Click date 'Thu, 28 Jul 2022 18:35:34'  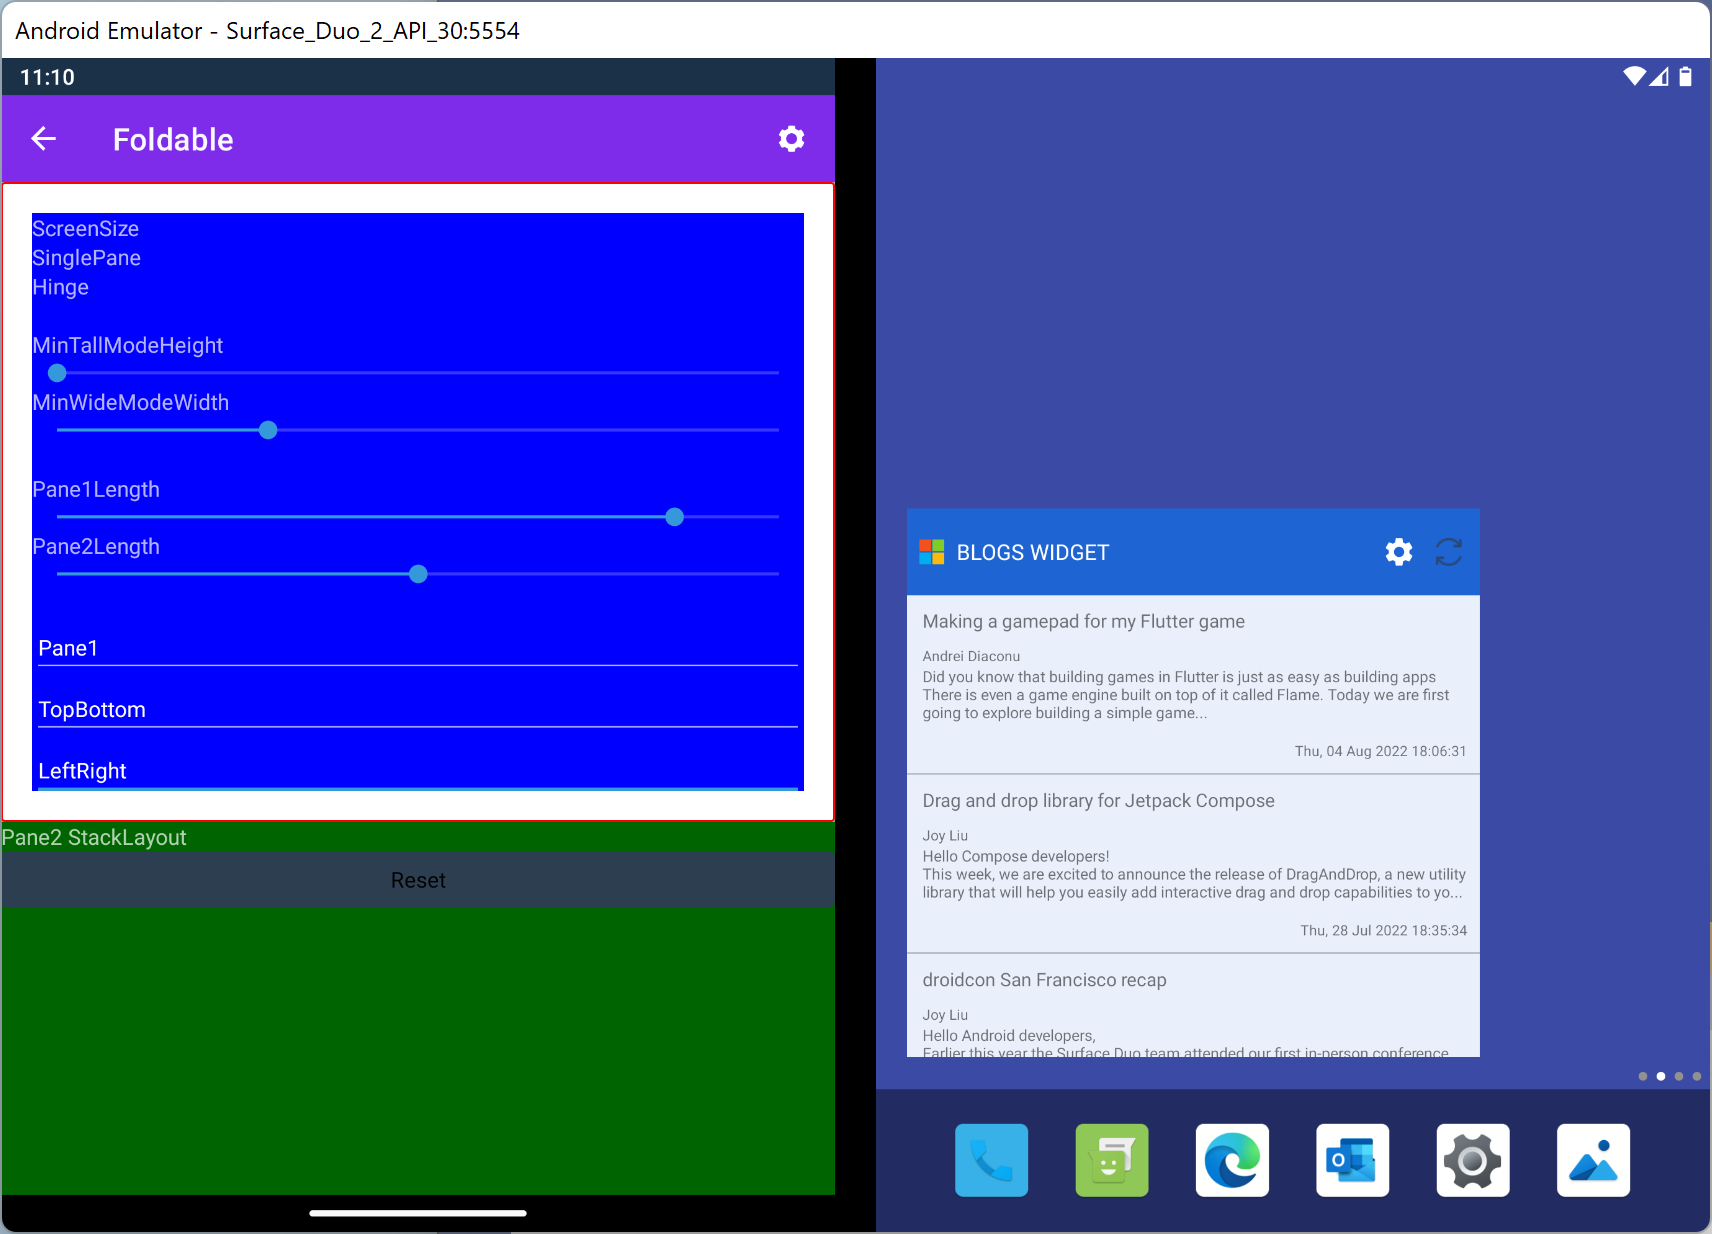(1383, 930)
